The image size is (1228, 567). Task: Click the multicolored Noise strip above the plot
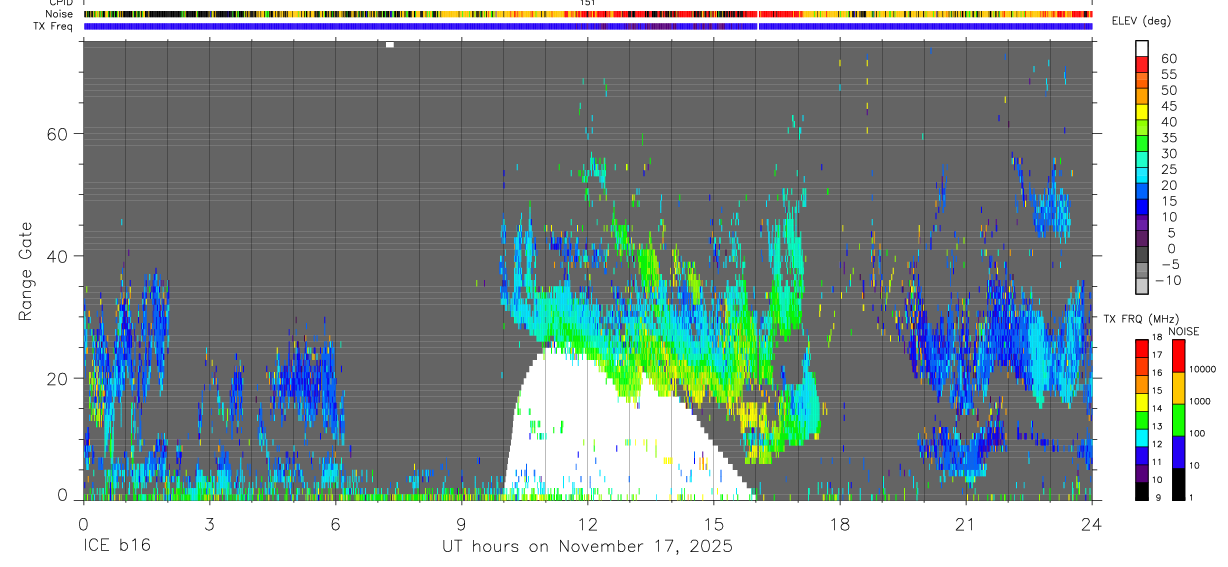pos(588,14)
